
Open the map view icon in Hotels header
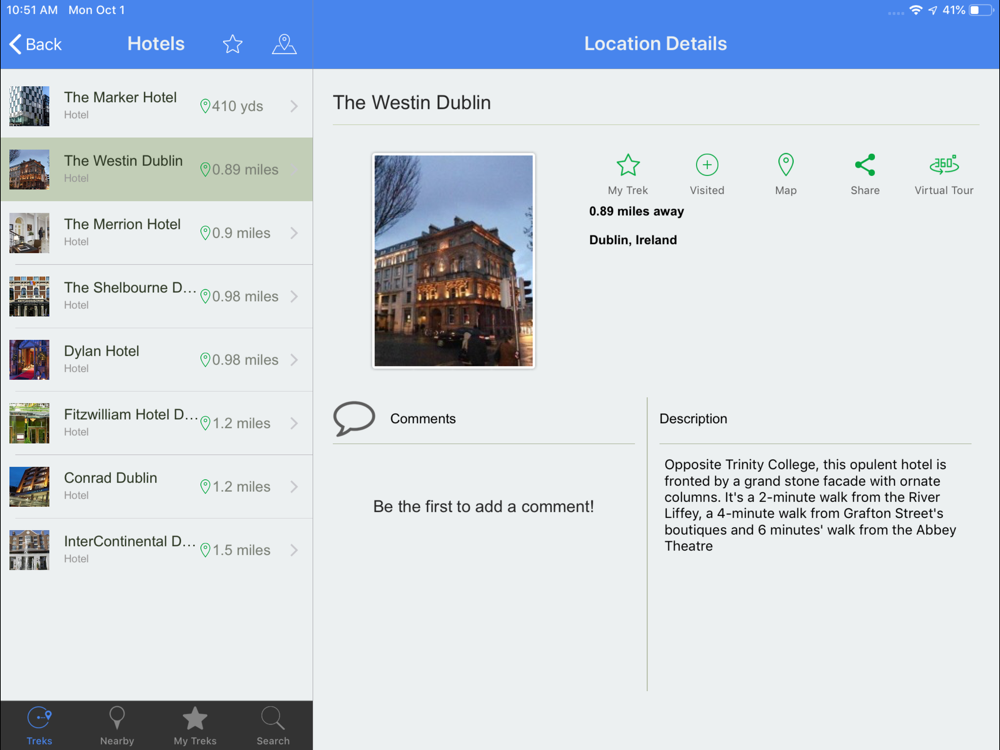[x=284, y=44]
